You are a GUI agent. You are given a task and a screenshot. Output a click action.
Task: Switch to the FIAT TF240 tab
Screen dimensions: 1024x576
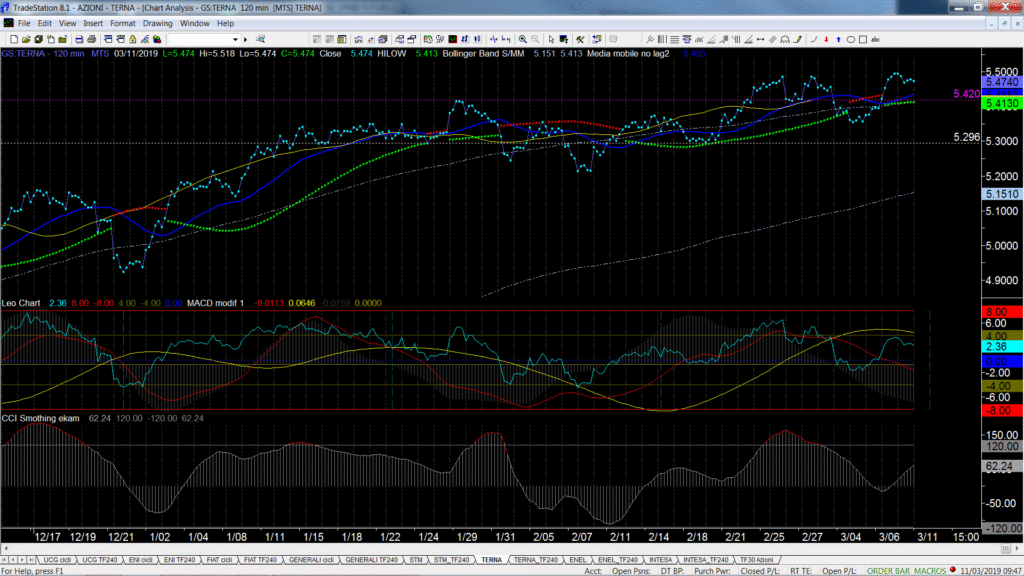260,560
